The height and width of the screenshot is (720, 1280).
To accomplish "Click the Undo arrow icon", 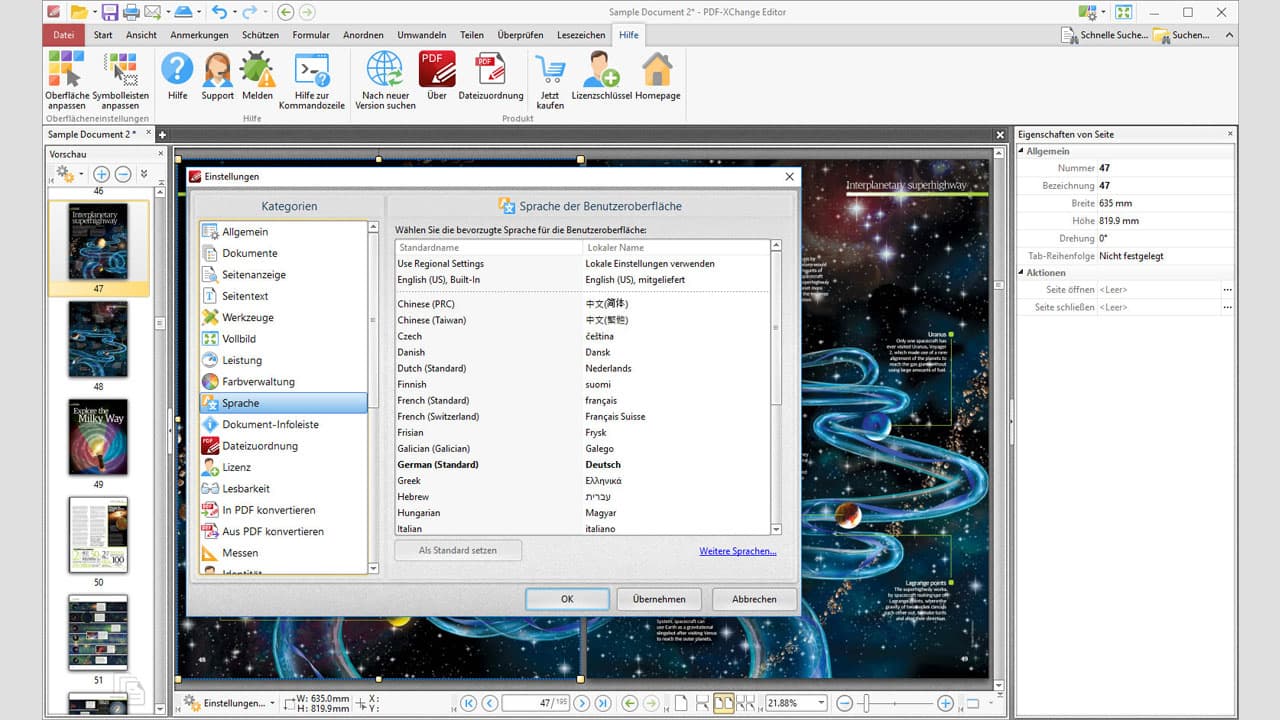I will click(220, 12).
